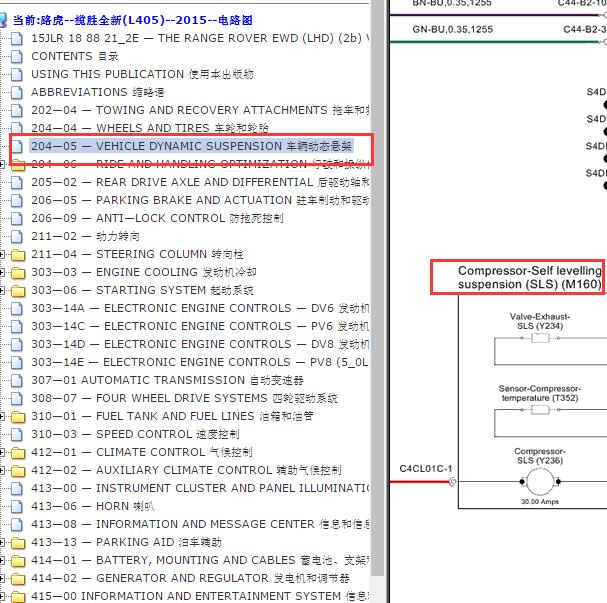Expand 412—02 AUXILIARY CLIMATE CONTROL folder
This screenshot has width=607, height=603.
click(2, 471)
